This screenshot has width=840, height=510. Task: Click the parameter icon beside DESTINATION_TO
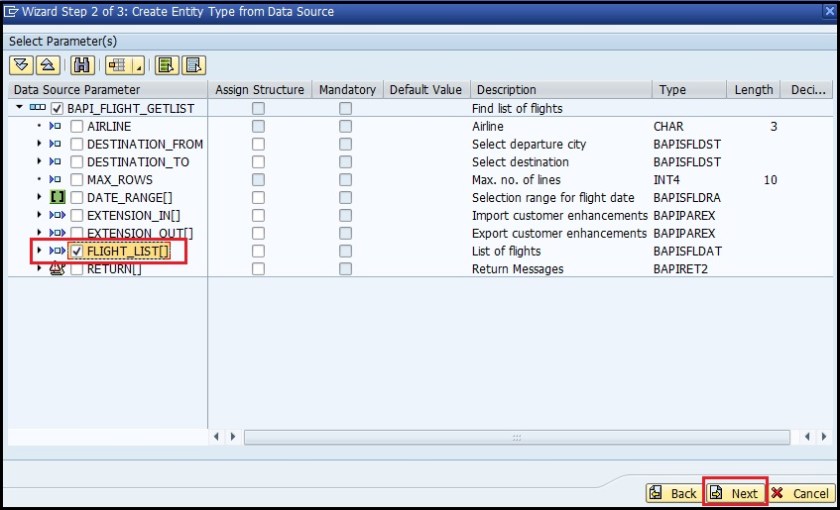coord(55,162)
